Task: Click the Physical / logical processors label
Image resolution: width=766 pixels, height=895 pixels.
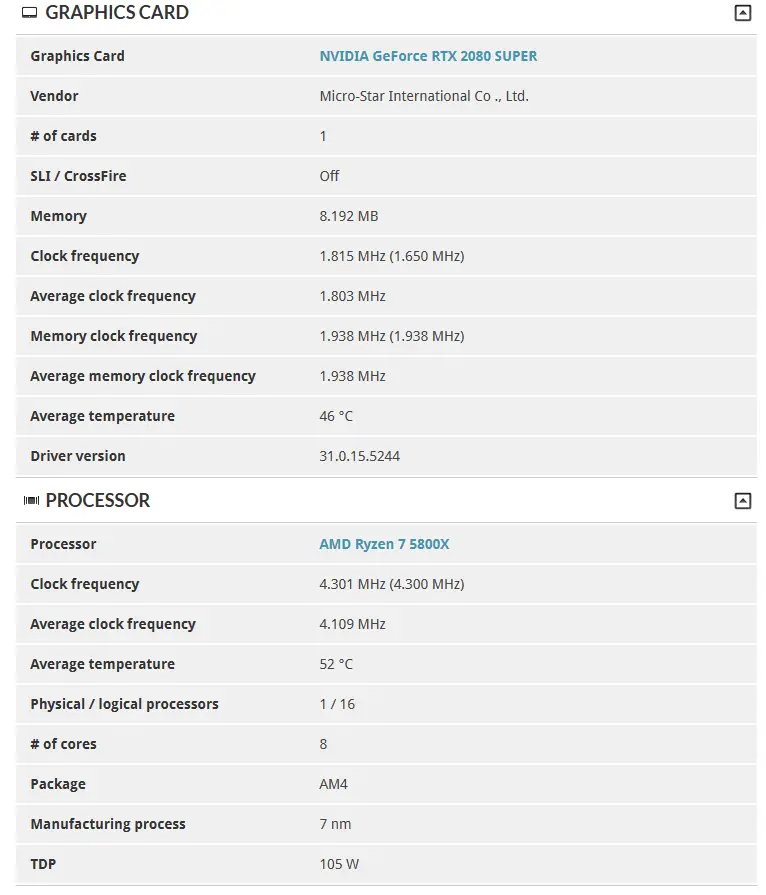Action: coord(124,704)
